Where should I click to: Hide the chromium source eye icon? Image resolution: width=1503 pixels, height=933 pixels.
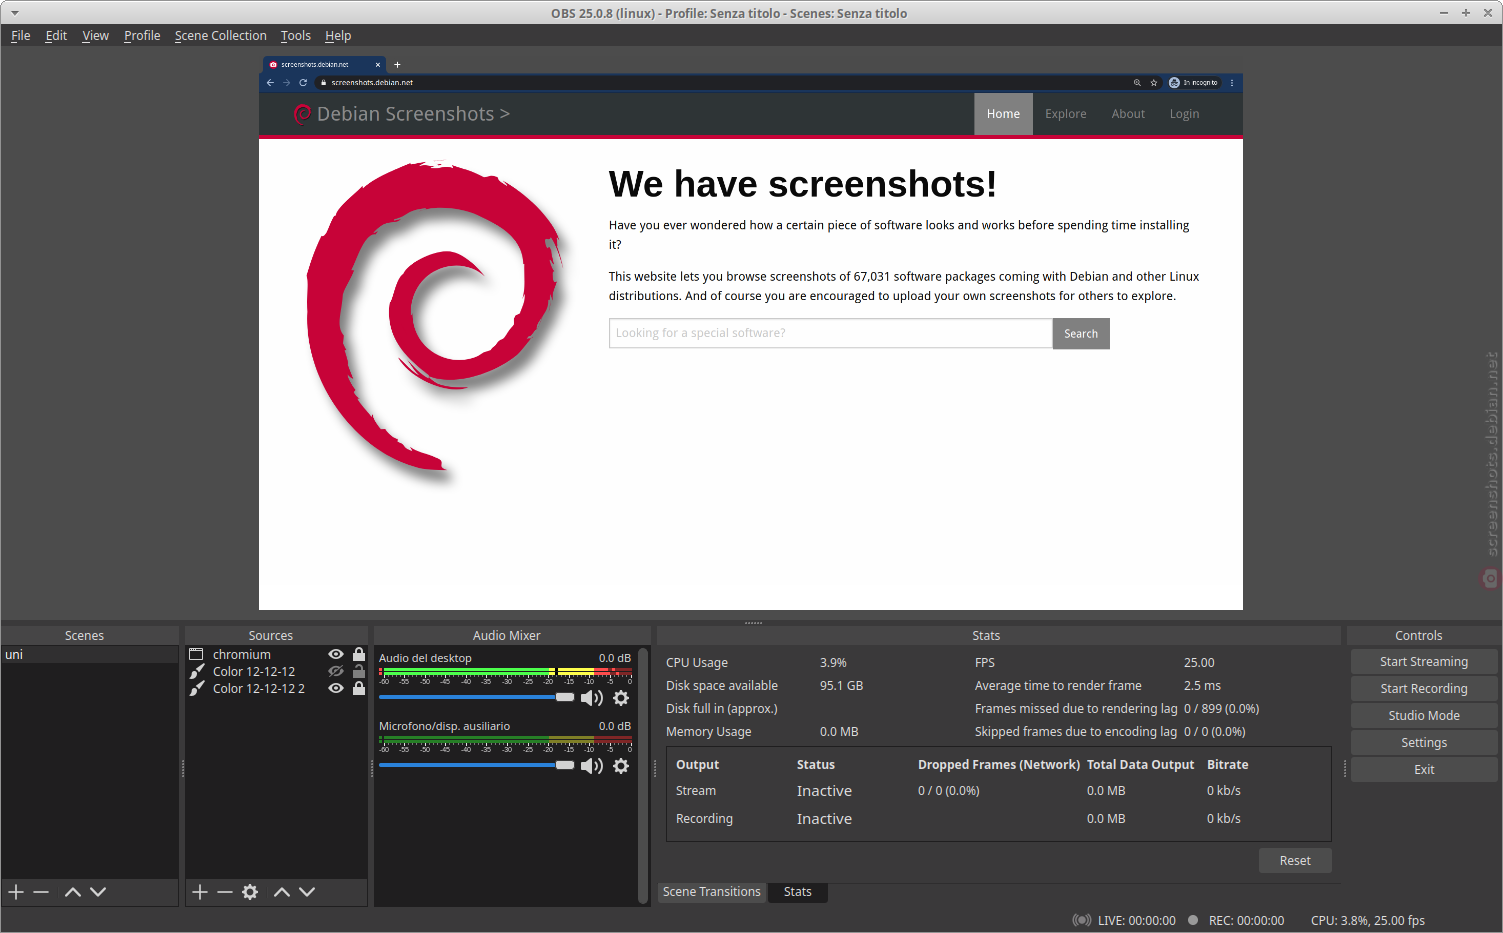pos(336,654)
